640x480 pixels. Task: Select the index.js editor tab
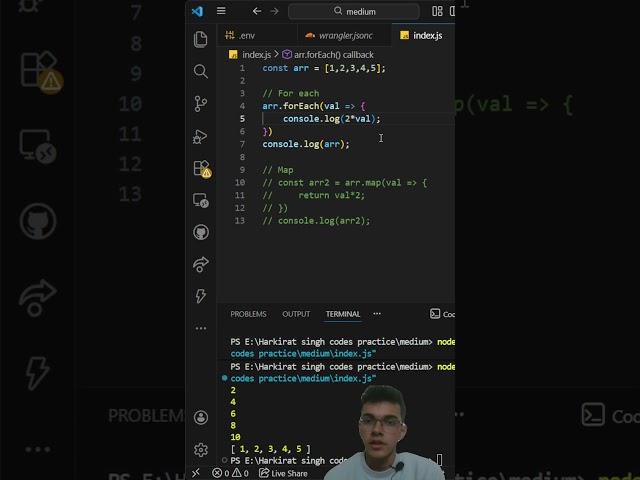point(423,36)
